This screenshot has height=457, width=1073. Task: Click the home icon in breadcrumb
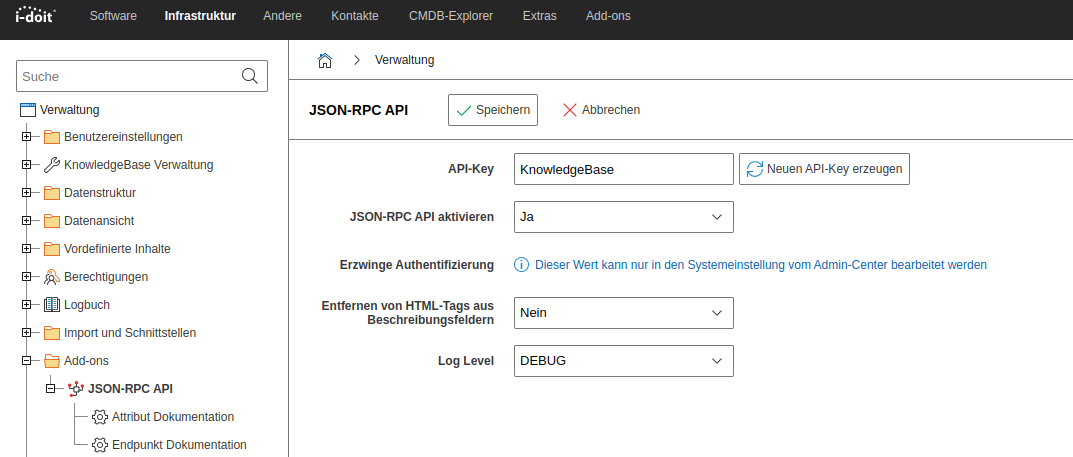[325, 60]
